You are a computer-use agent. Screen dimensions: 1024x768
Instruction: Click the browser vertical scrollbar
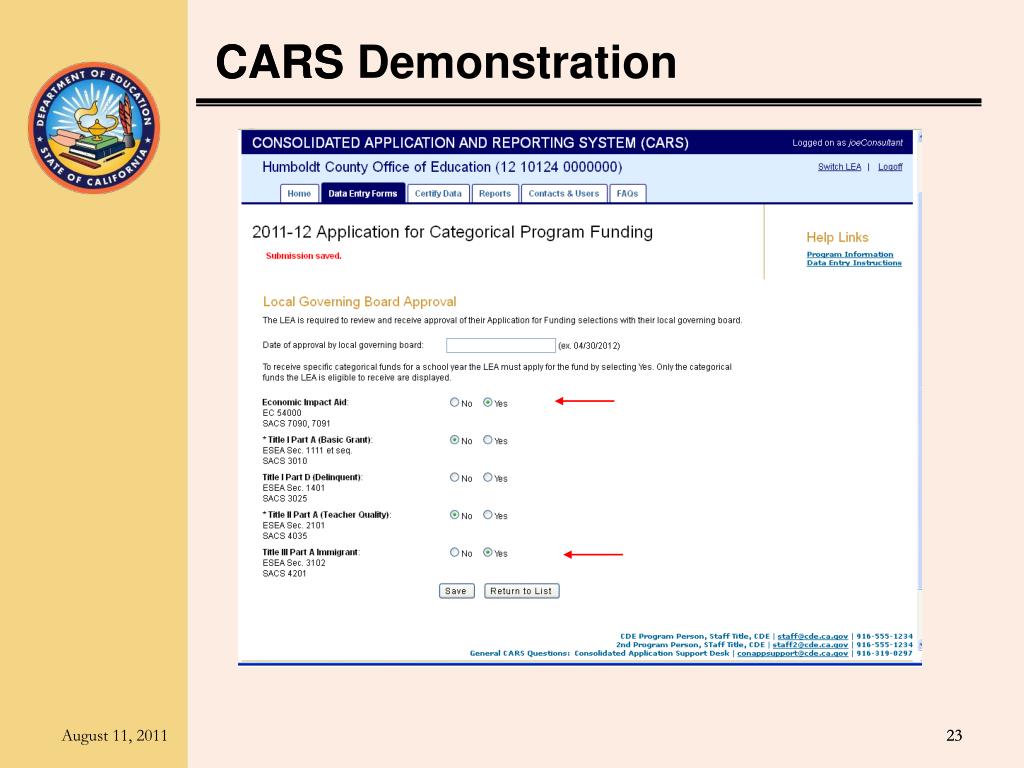coord(920,392)
